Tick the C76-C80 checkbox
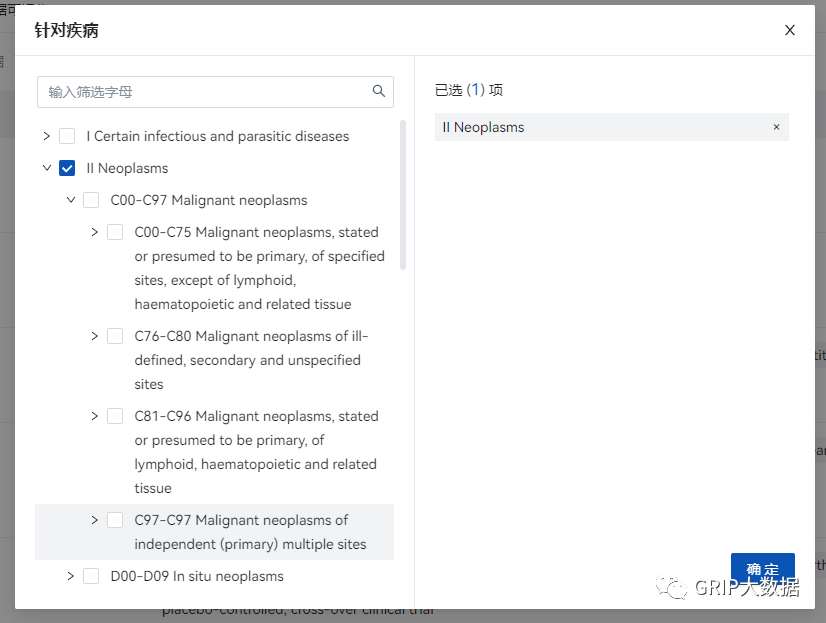This screenshot has width=826, height=623. click(x=115, y=336)
